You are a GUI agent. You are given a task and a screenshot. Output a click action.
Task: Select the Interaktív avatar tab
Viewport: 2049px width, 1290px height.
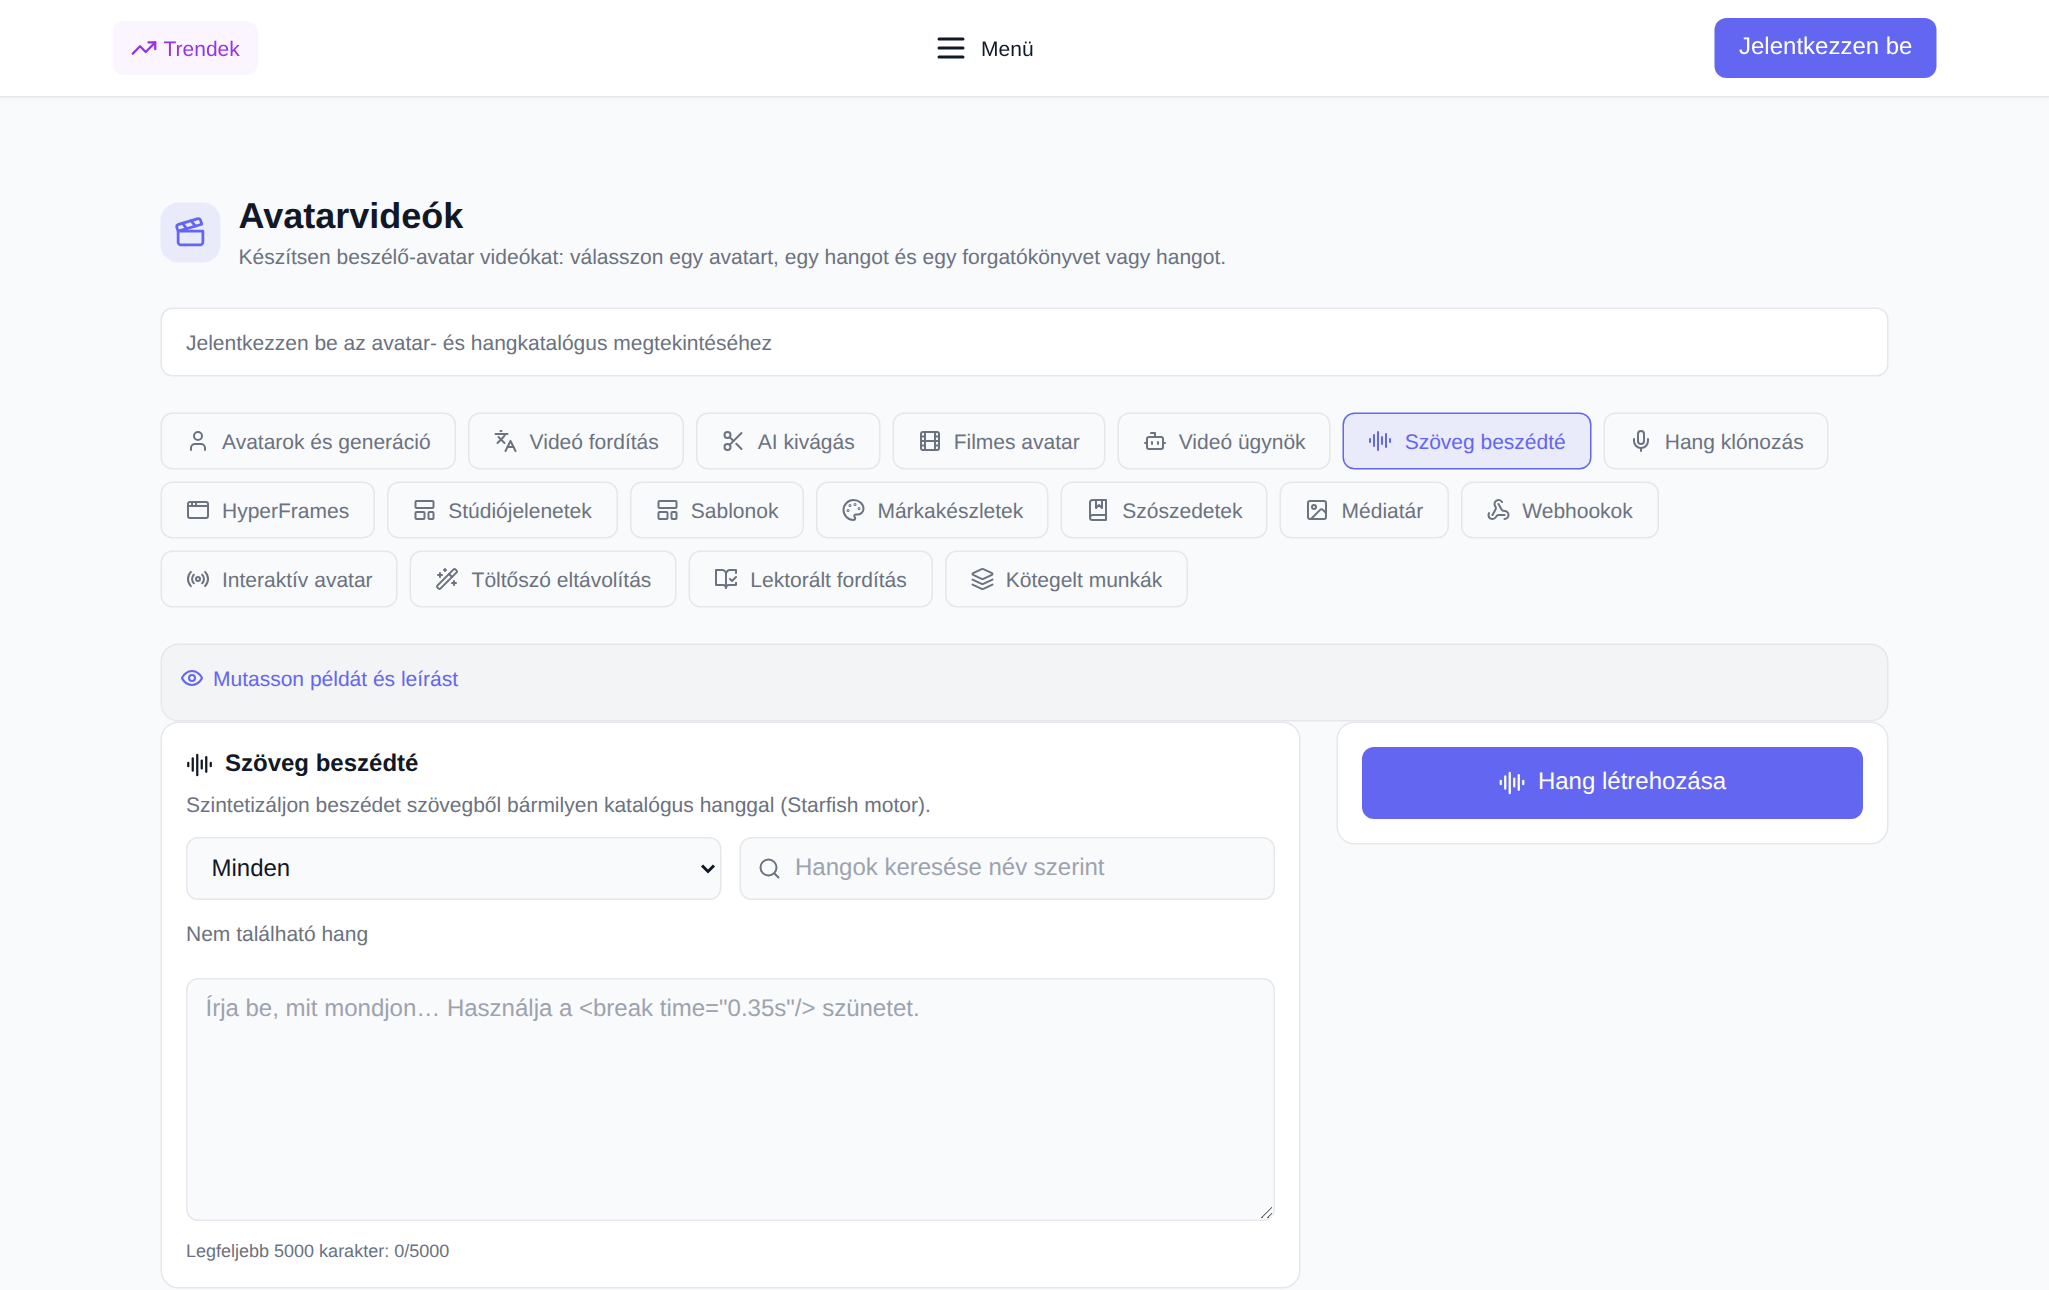[x=279, y=579]
